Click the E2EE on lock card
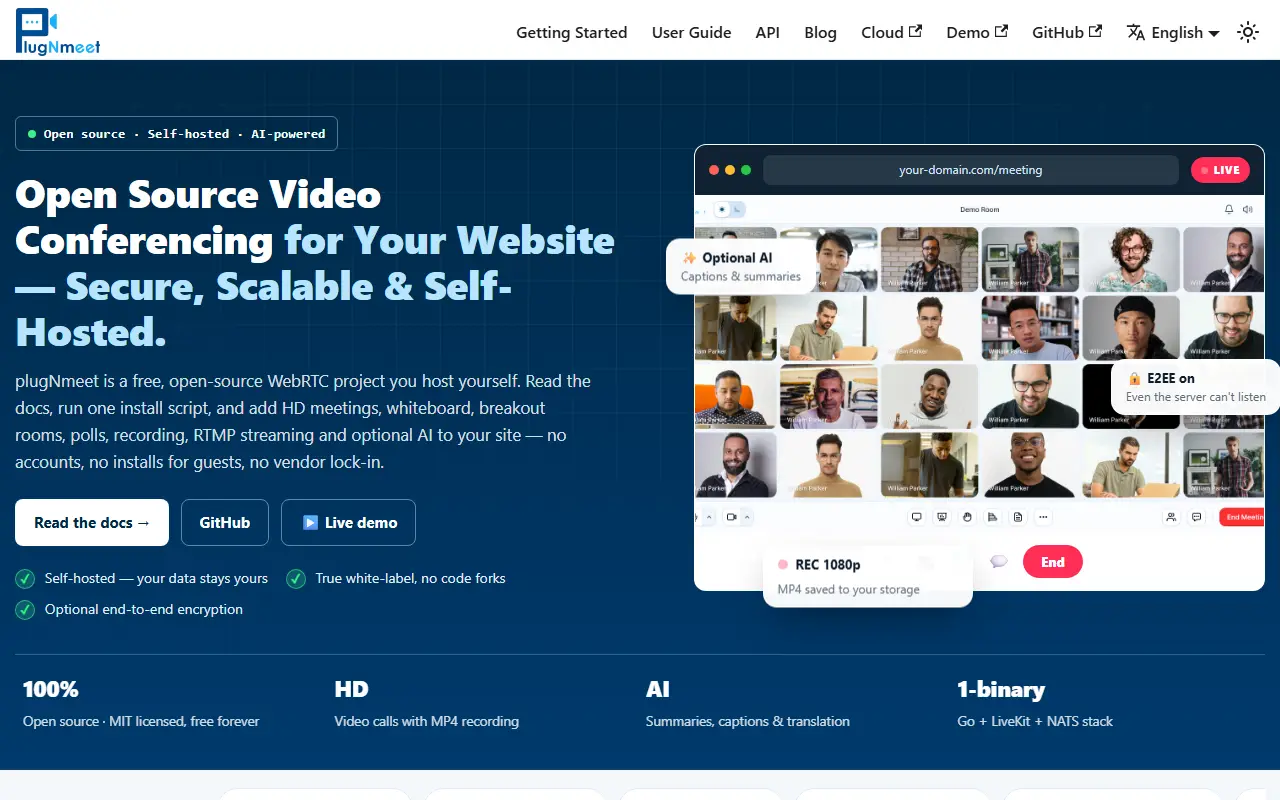This screenshot has width=1280, height=800. click(1196, 387)
